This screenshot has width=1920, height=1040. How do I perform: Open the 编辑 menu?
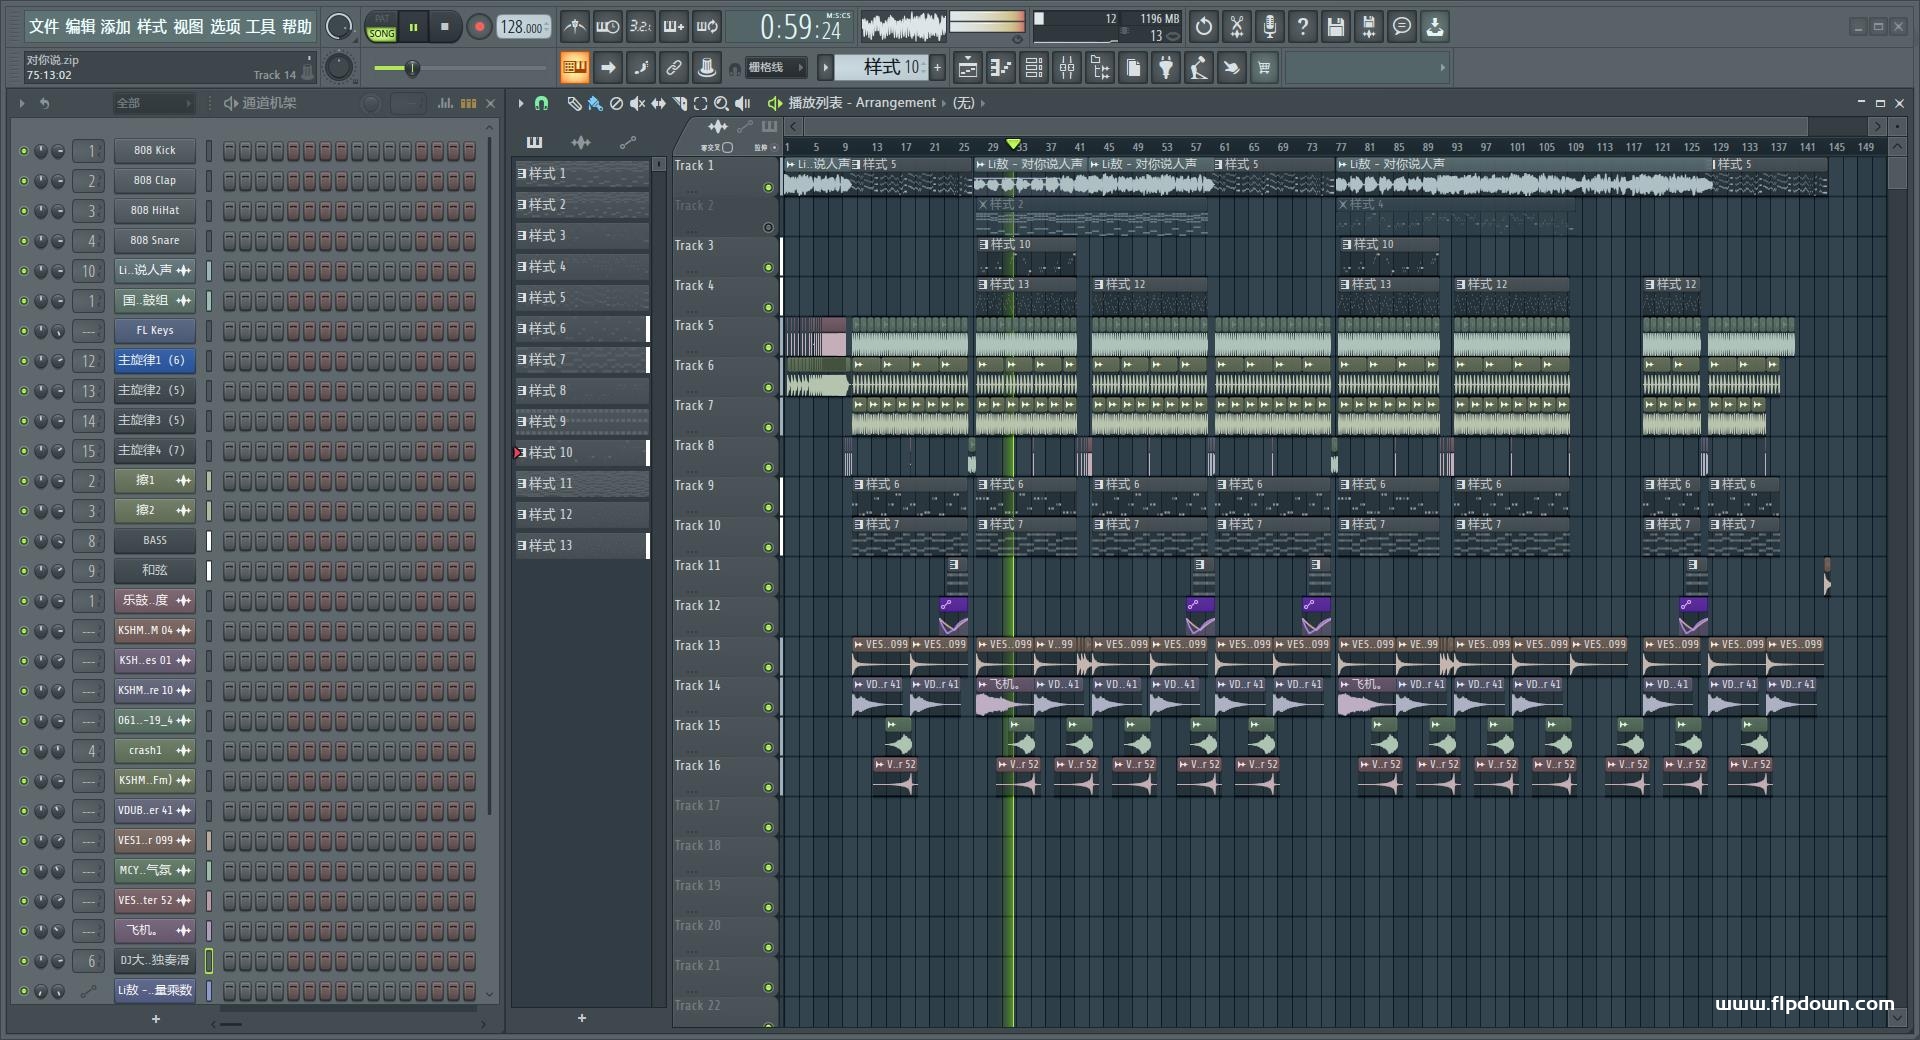[x=80, y=27]
